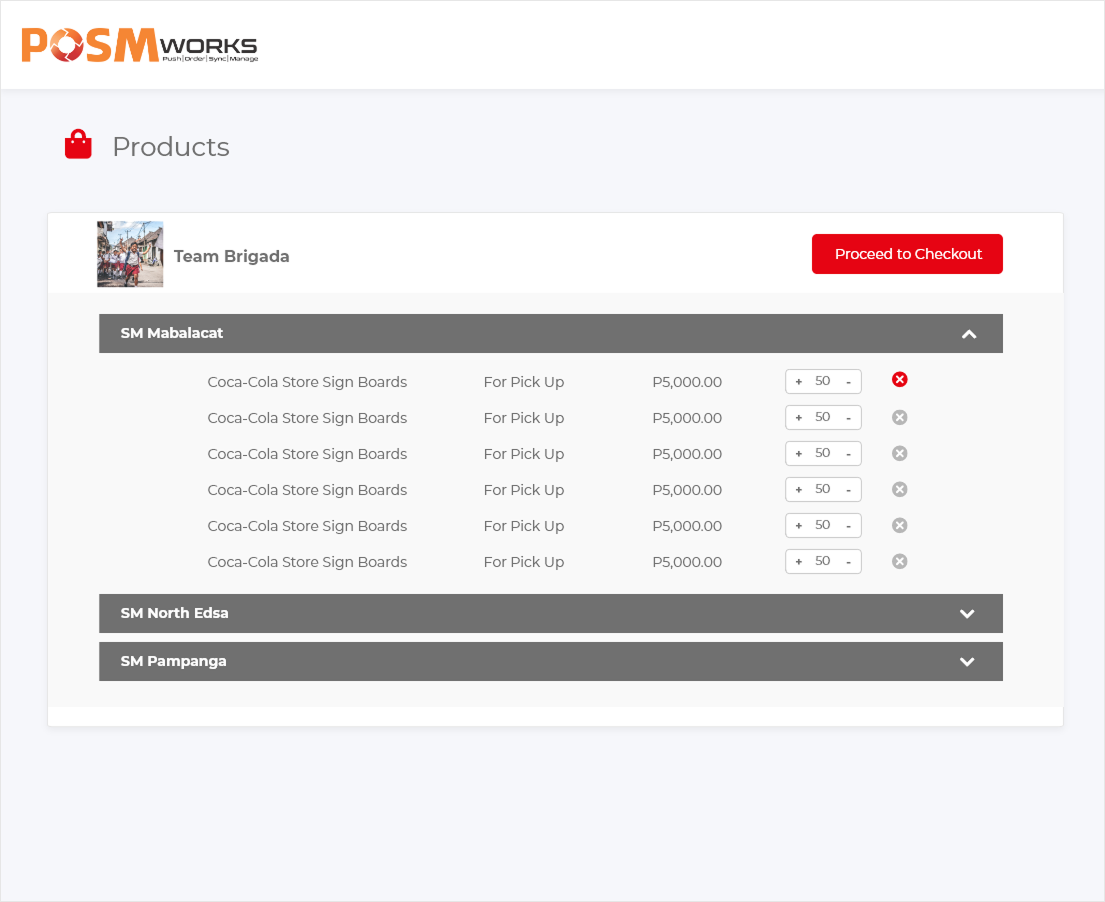Click minus in the fifth product row
This screenshot has height=902, width=1105.
coord(848,526)
